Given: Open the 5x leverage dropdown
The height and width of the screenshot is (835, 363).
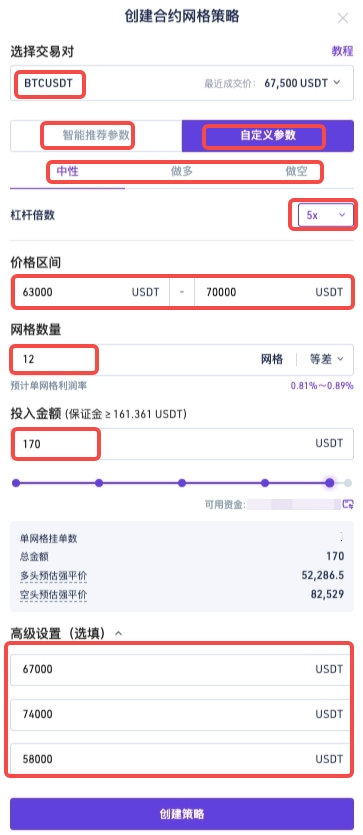Looking at the screenshot, I should (x=325, y=215).
